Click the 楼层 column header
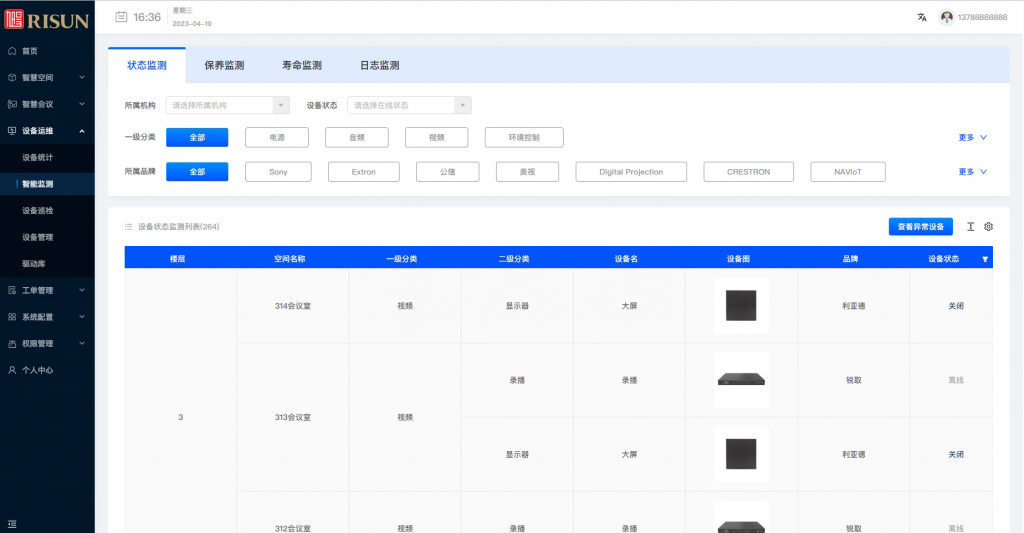The image size is (1024, 533). pos(178,259)
